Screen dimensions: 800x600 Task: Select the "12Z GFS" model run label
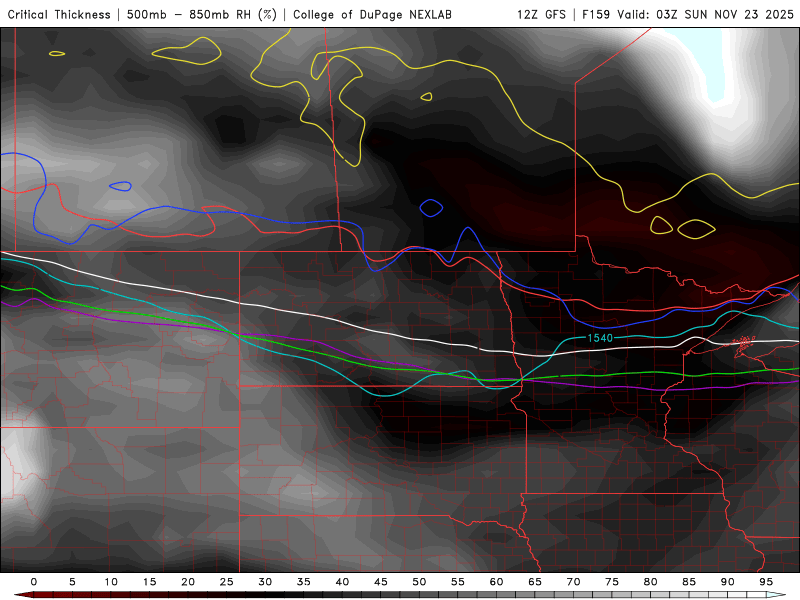(541, 15)
